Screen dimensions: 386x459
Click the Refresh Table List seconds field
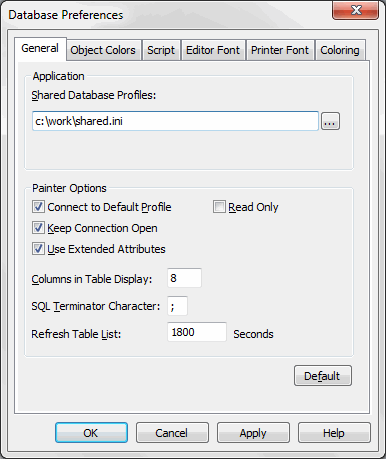coord(197,332)
